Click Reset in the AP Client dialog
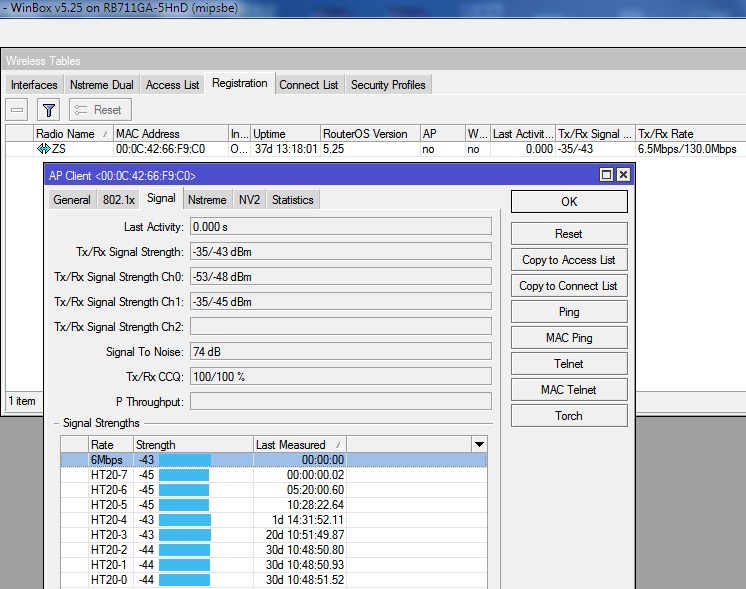This screenshot has height=589, width=746. coord(569,234)
